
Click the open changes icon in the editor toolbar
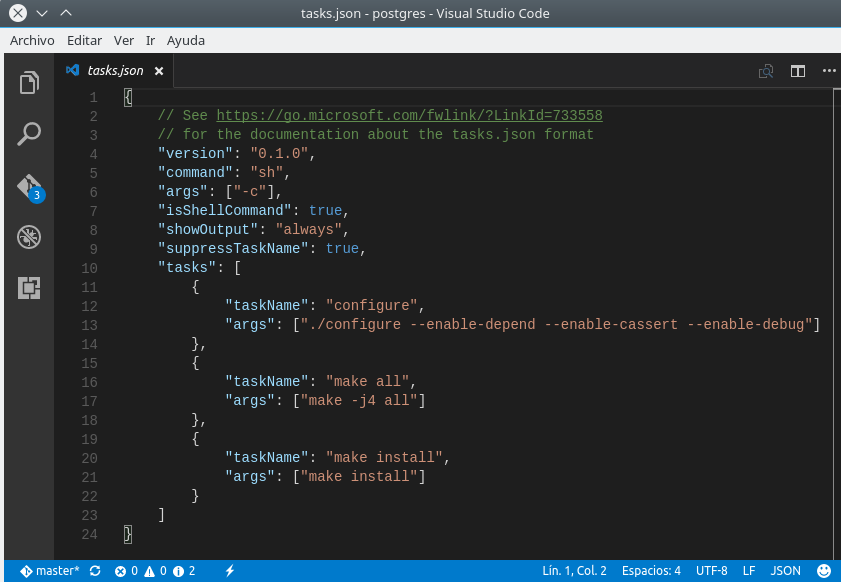click(x=766, y=71)
